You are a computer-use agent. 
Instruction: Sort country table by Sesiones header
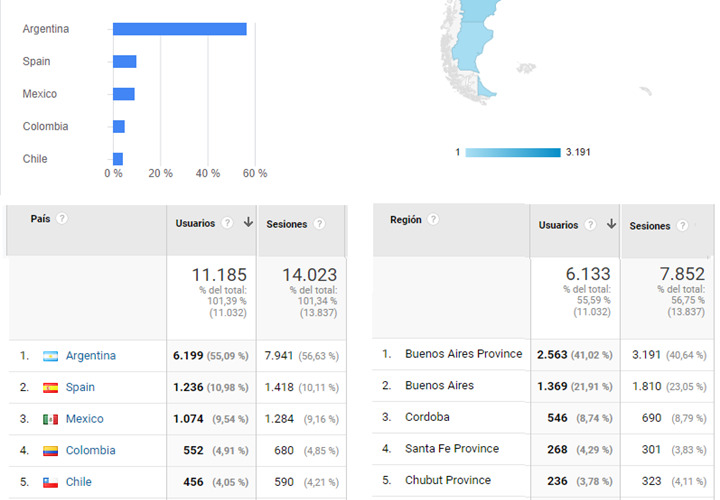(x=287, y=224)
